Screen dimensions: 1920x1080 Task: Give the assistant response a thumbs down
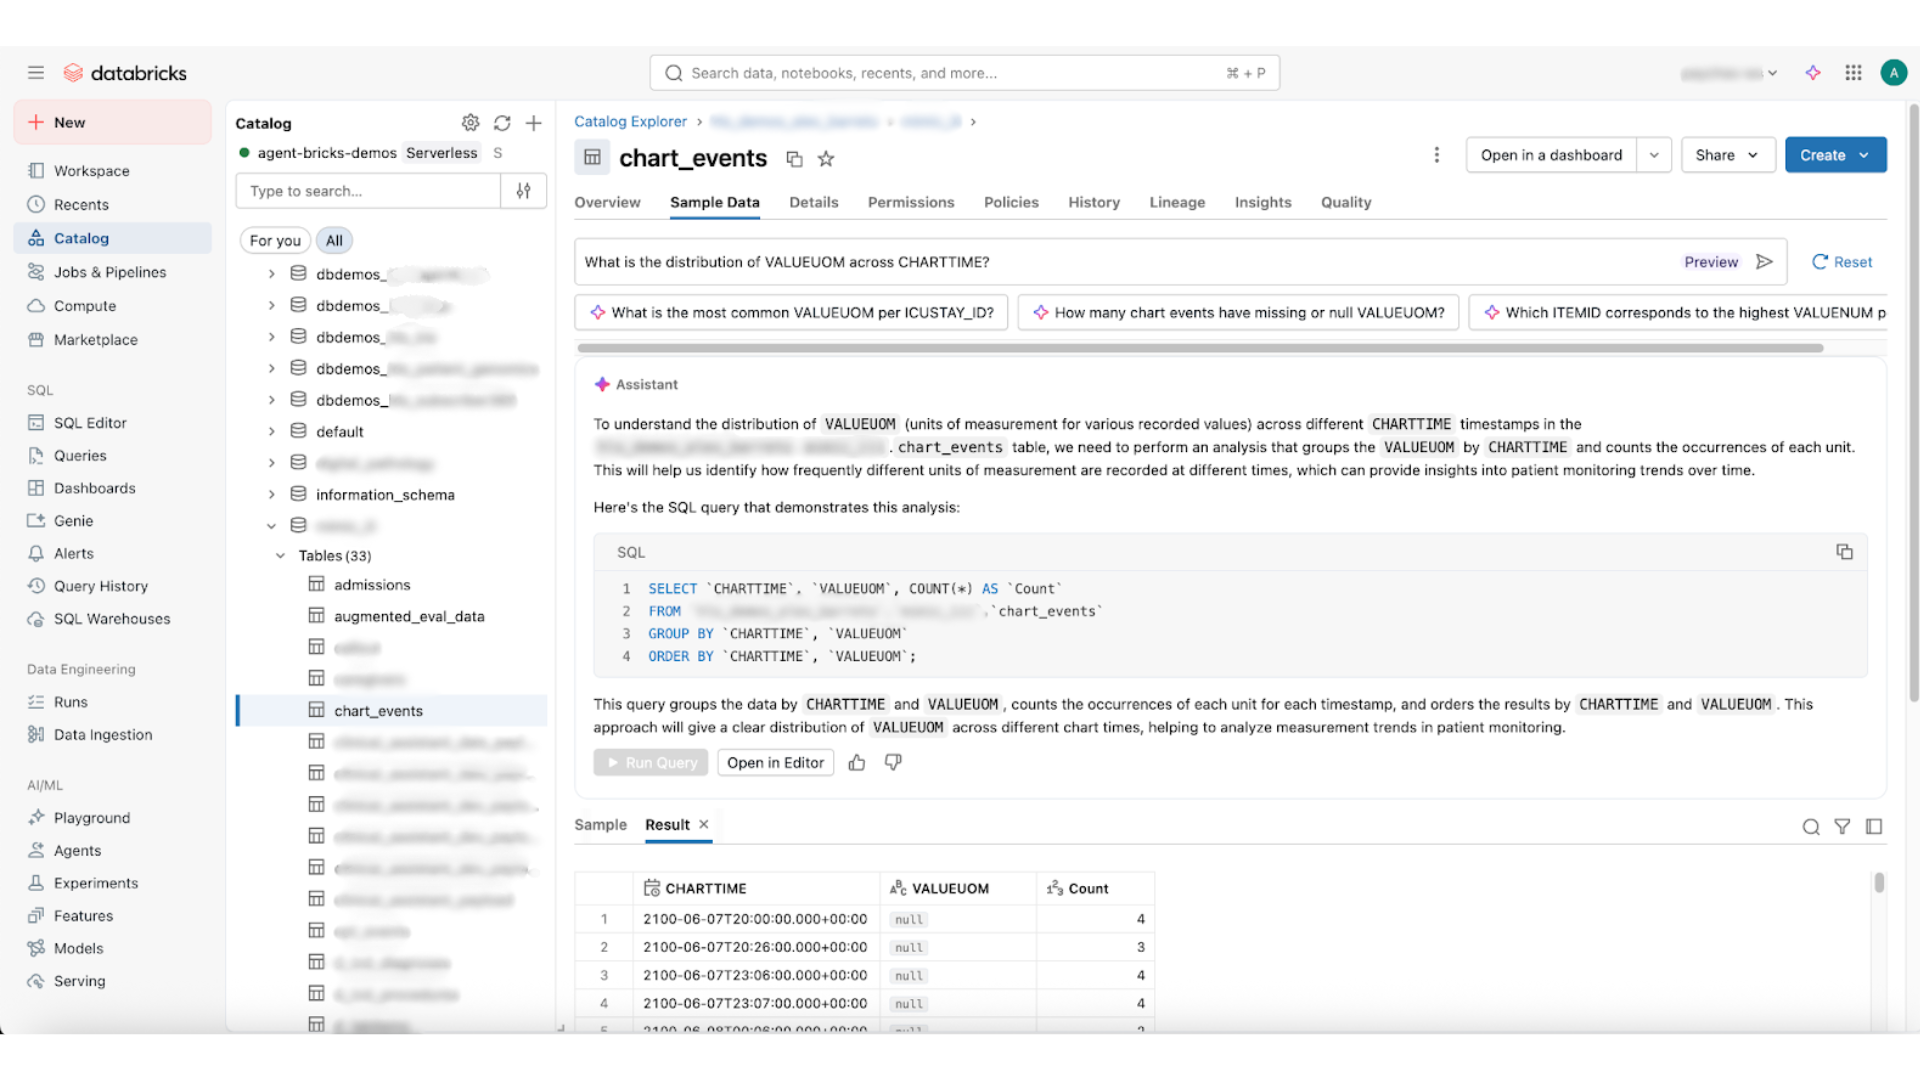coord(892,762)
